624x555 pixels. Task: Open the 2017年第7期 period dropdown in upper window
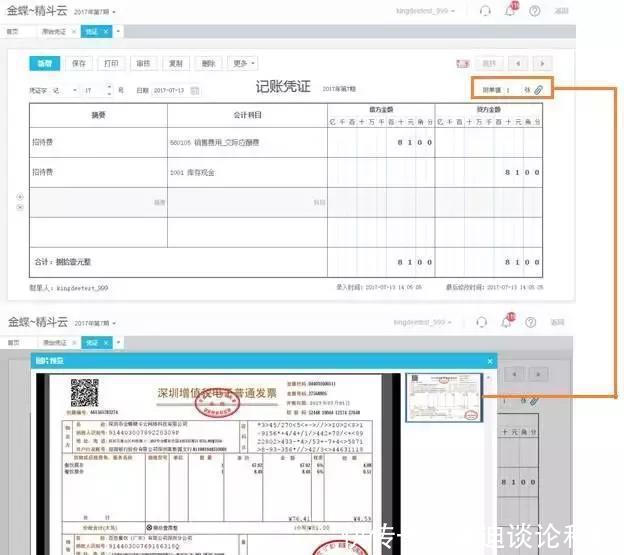click(x=95, y=12)
